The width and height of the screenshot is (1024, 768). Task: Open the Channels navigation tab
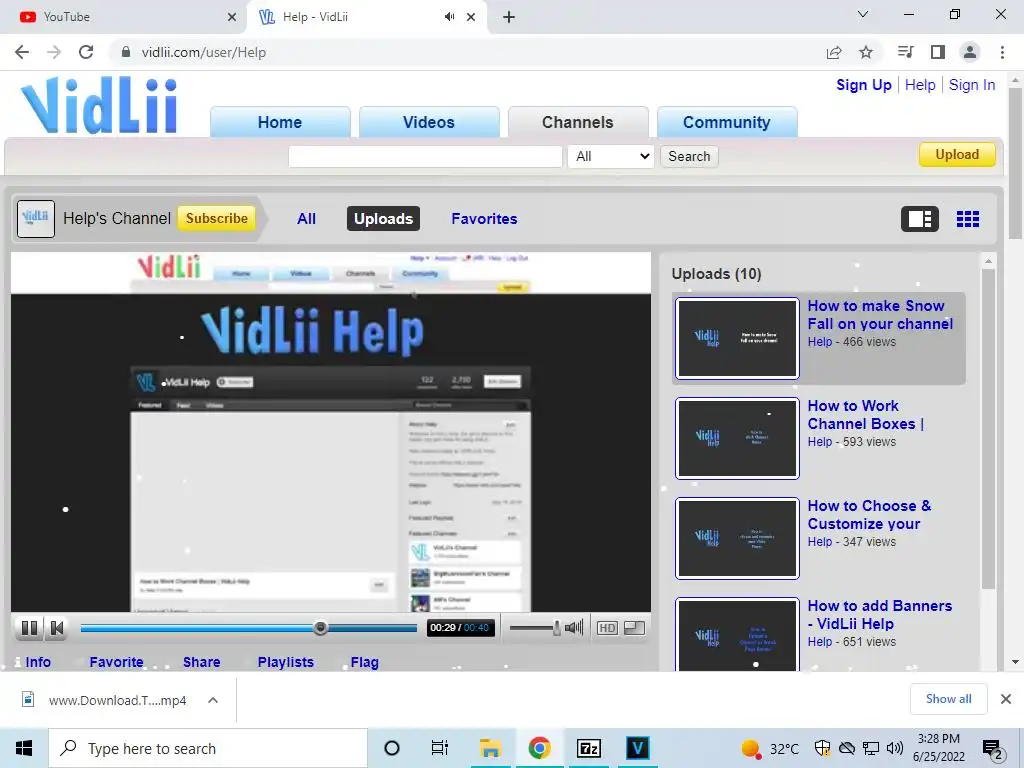578,122
